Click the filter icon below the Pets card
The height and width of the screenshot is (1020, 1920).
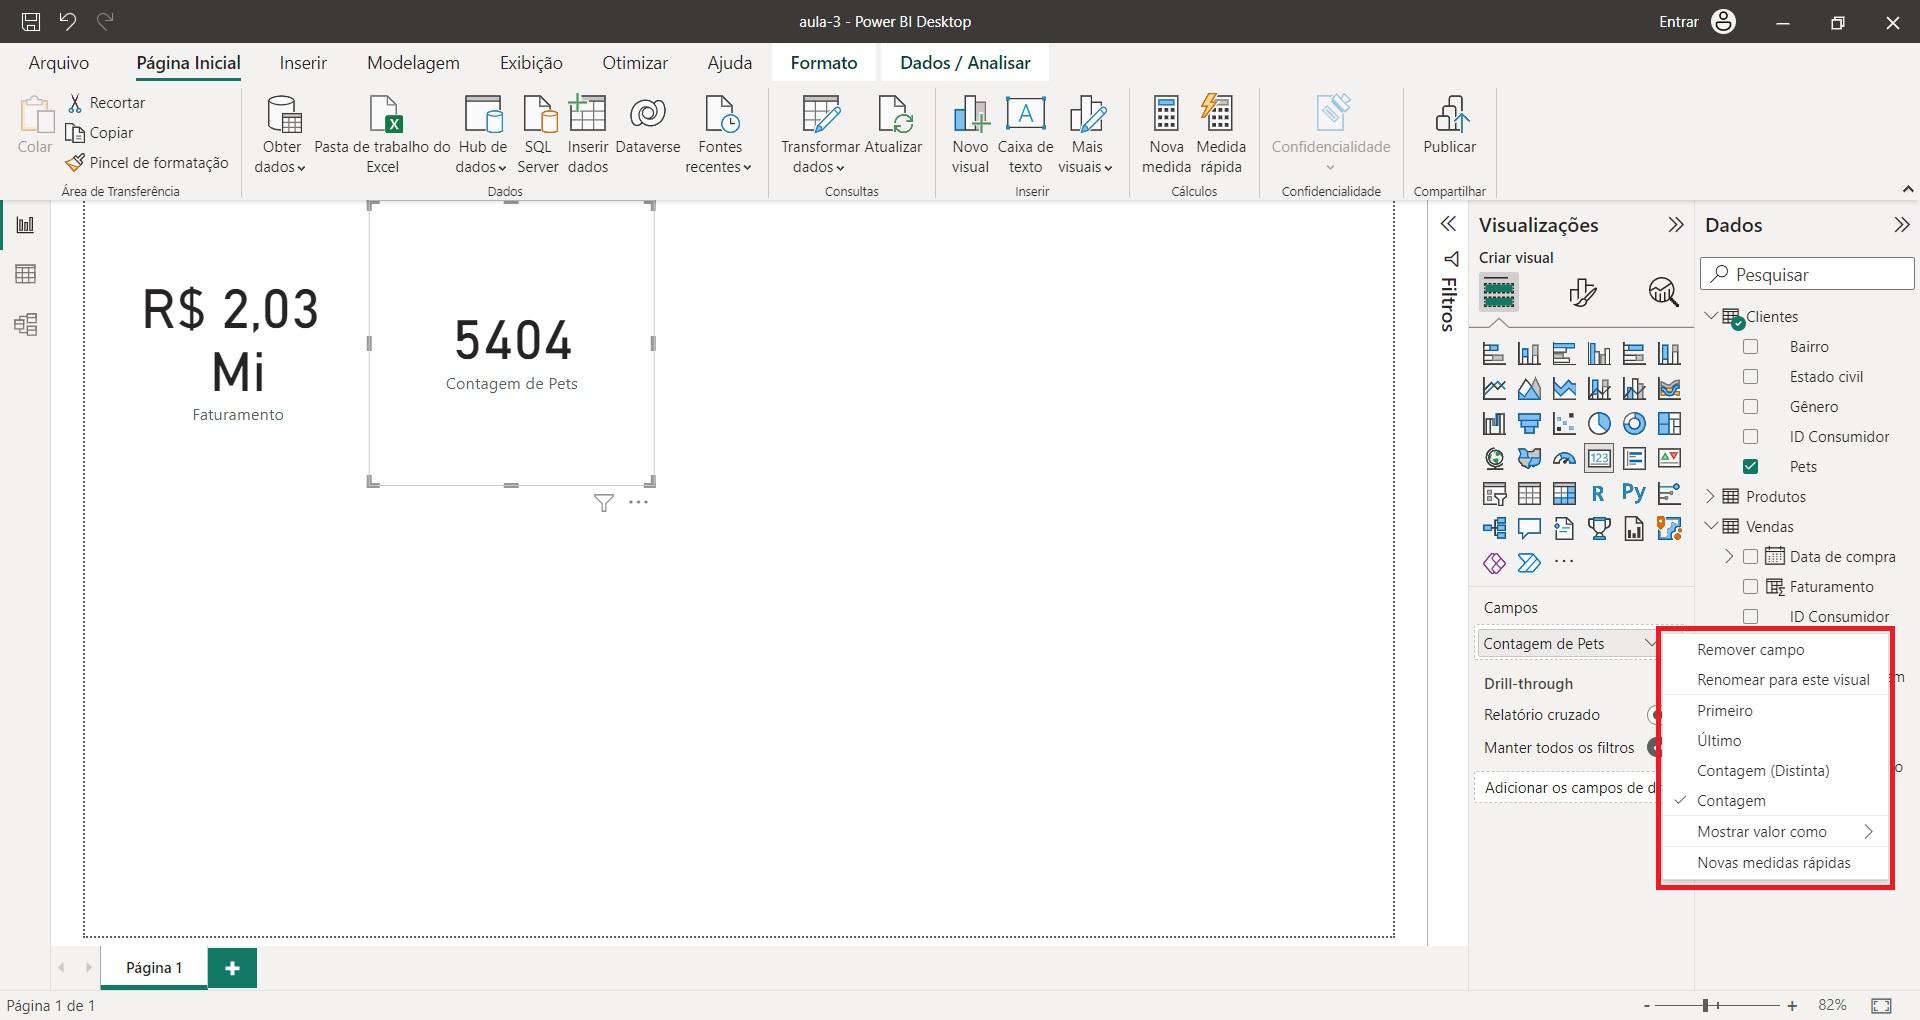click(x=603, y=502)
